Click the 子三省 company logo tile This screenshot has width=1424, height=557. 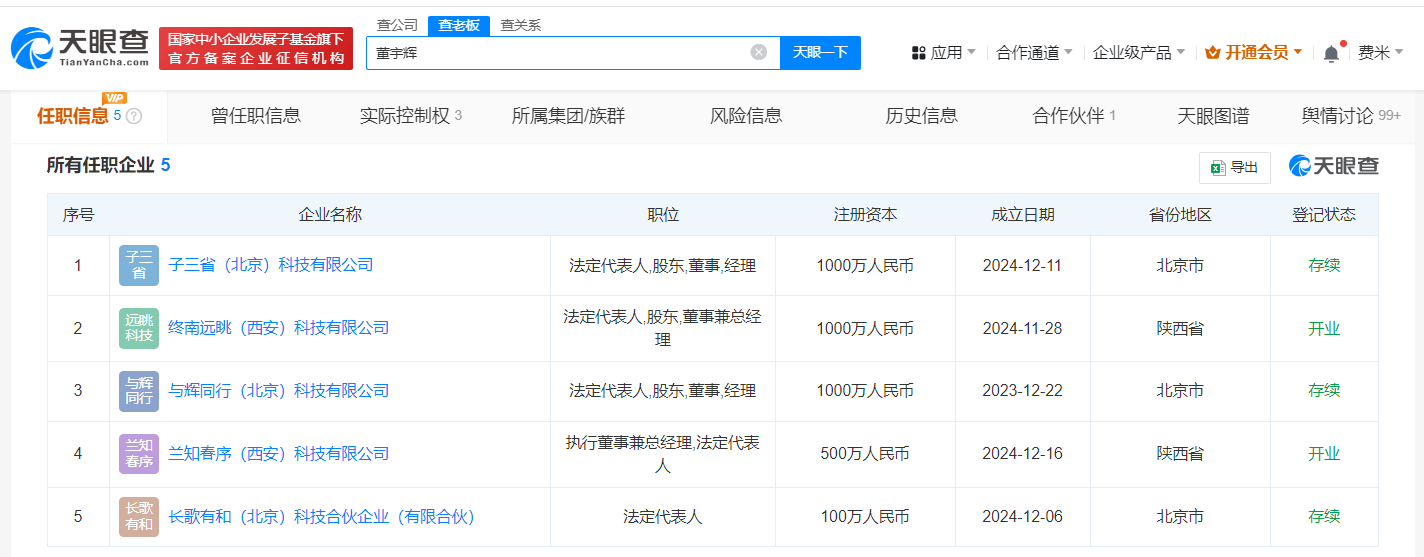pyautogui.click(x=139, y=265)
